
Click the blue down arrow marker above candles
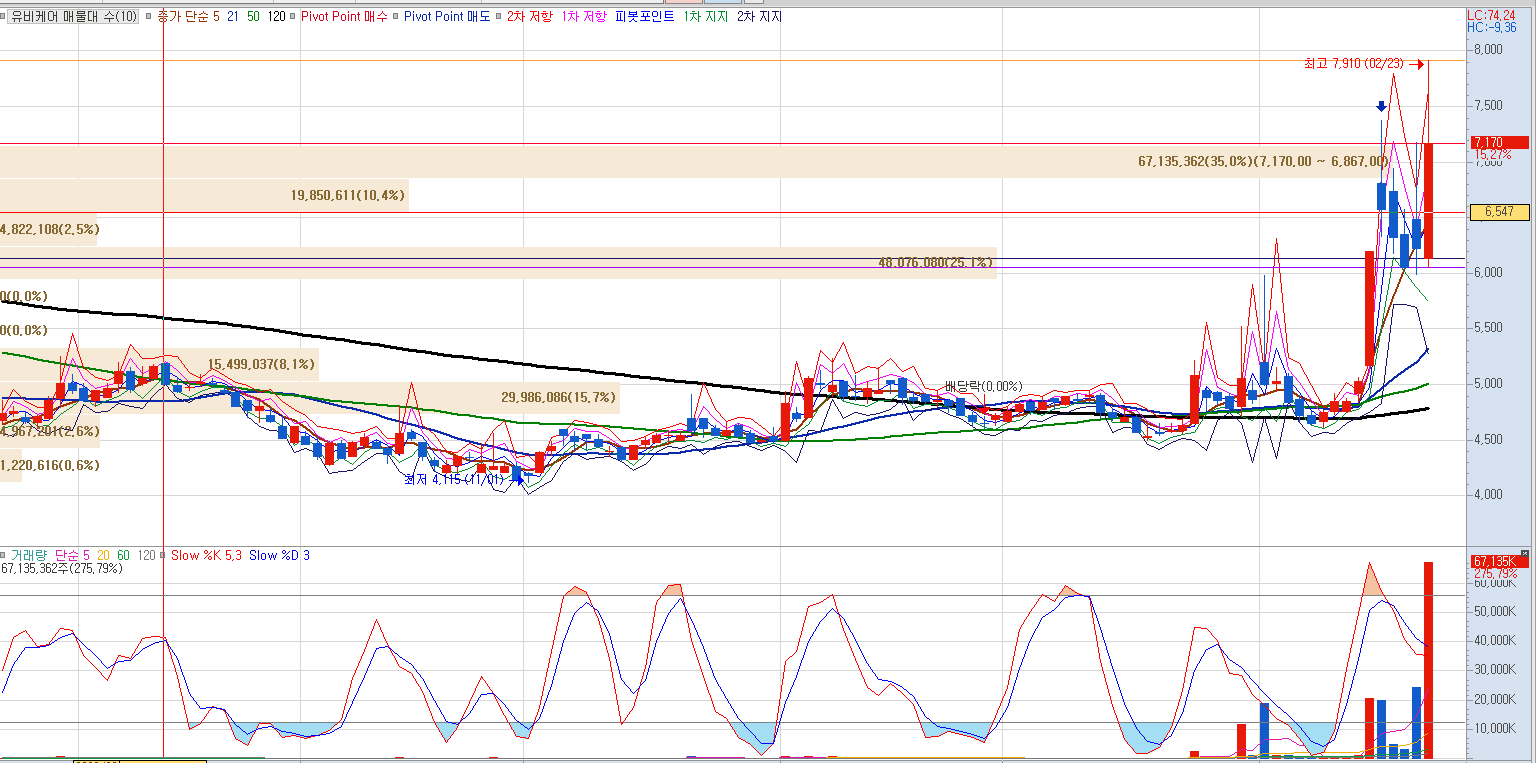(x=1381, y=106)
